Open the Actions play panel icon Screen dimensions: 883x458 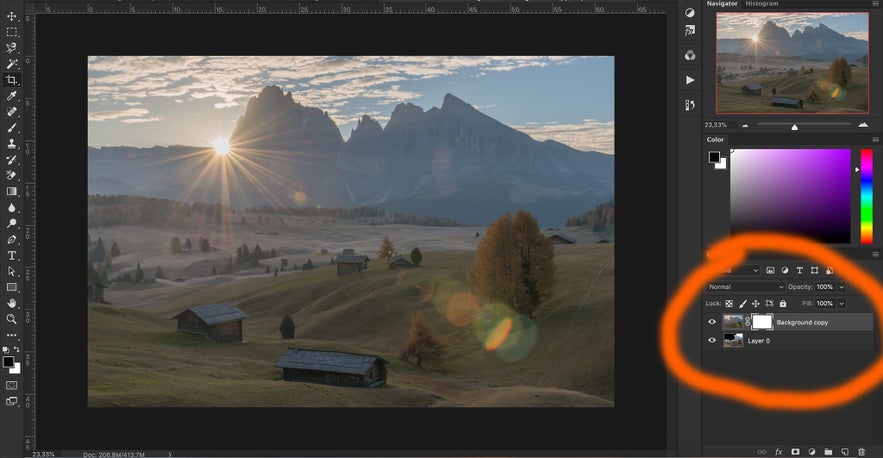coord(690,80)
